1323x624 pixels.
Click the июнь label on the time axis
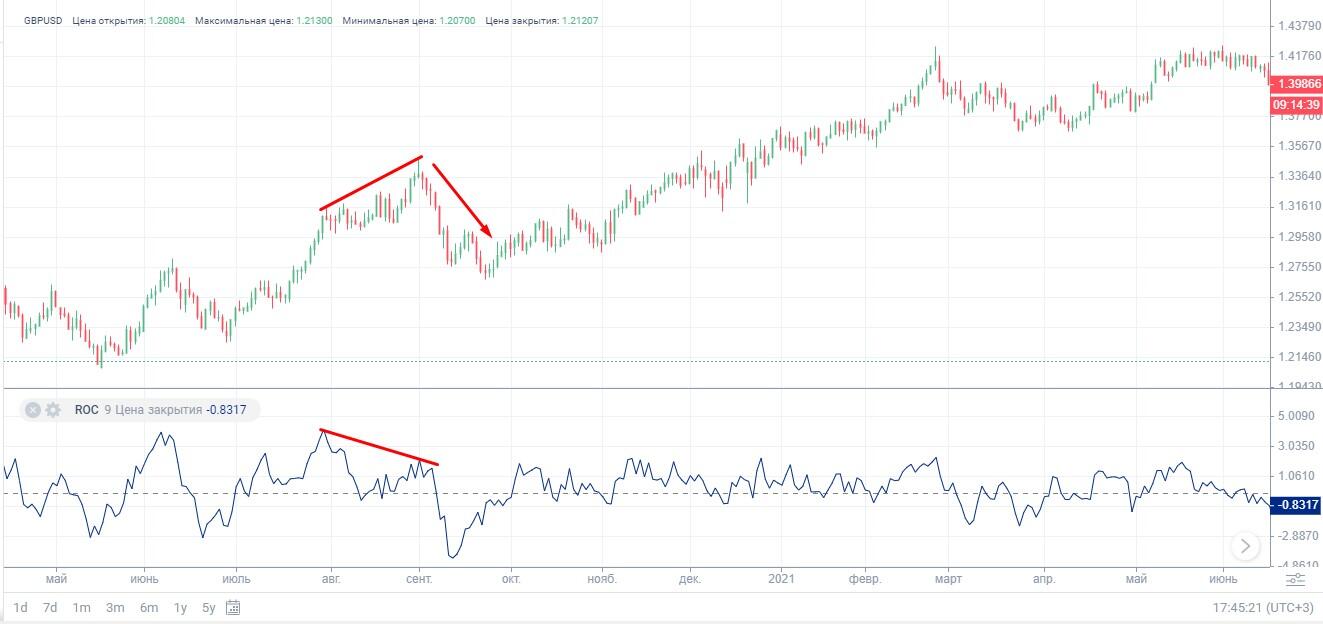click(144, 578)
